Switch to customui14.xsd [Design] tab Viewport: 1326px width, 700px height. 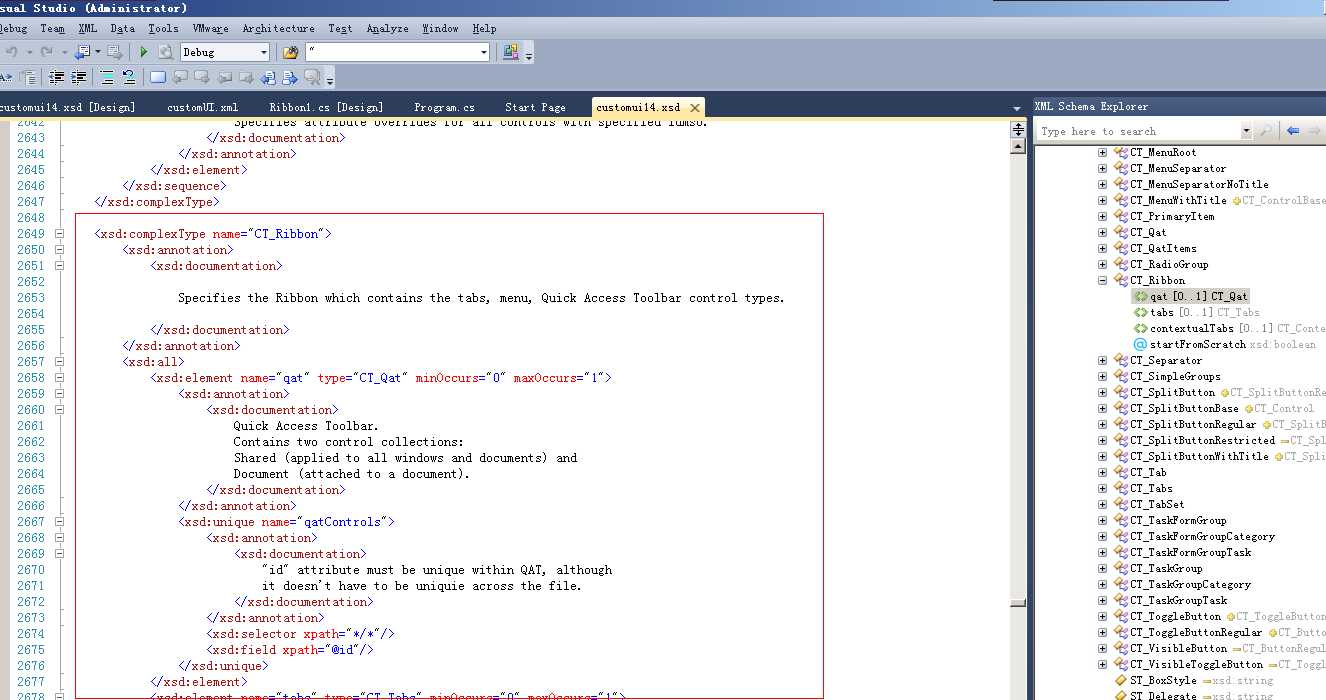coord(66,107)
